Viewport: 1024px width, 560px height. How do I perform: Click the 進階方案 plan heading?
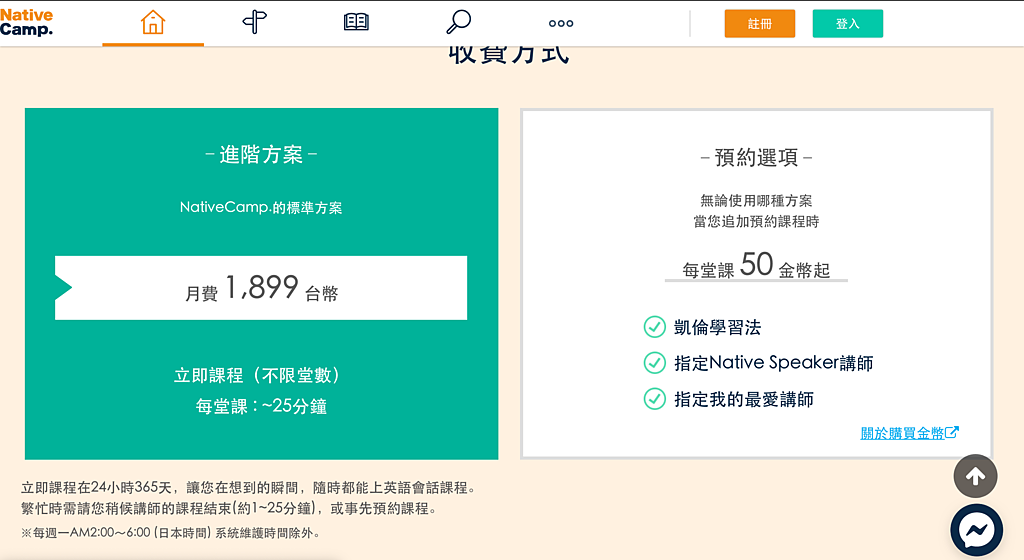click(261, 155)
